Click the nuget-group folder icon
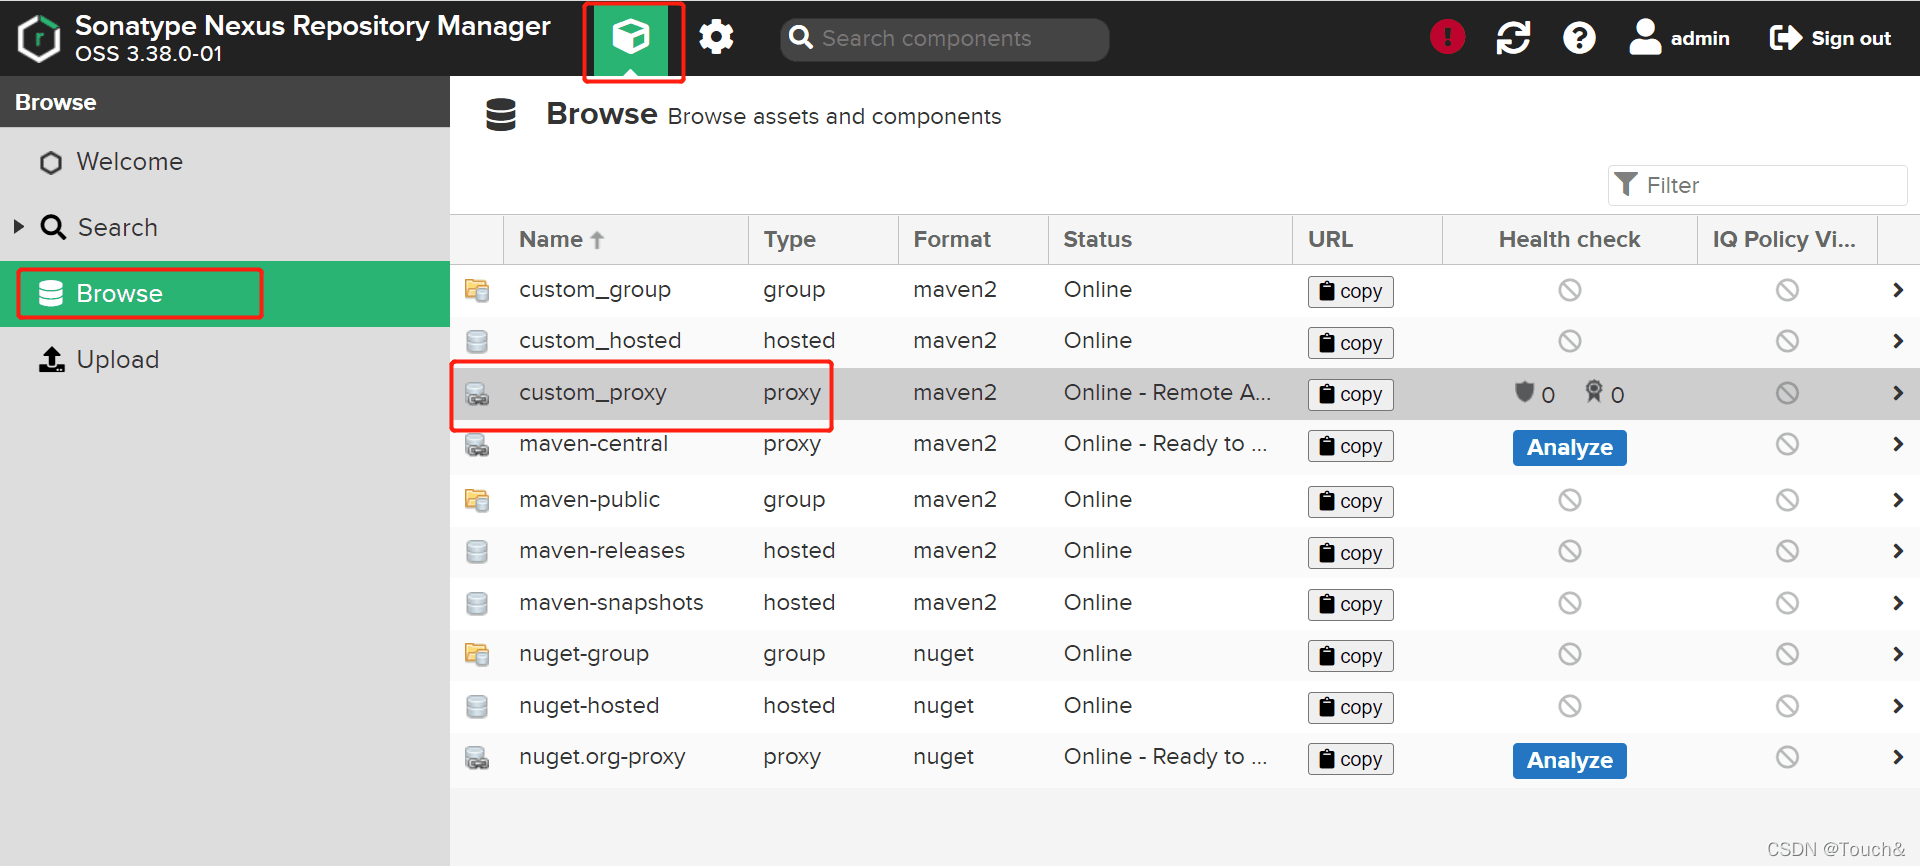This screenshot has height=866, width=1920. [477, 654]
